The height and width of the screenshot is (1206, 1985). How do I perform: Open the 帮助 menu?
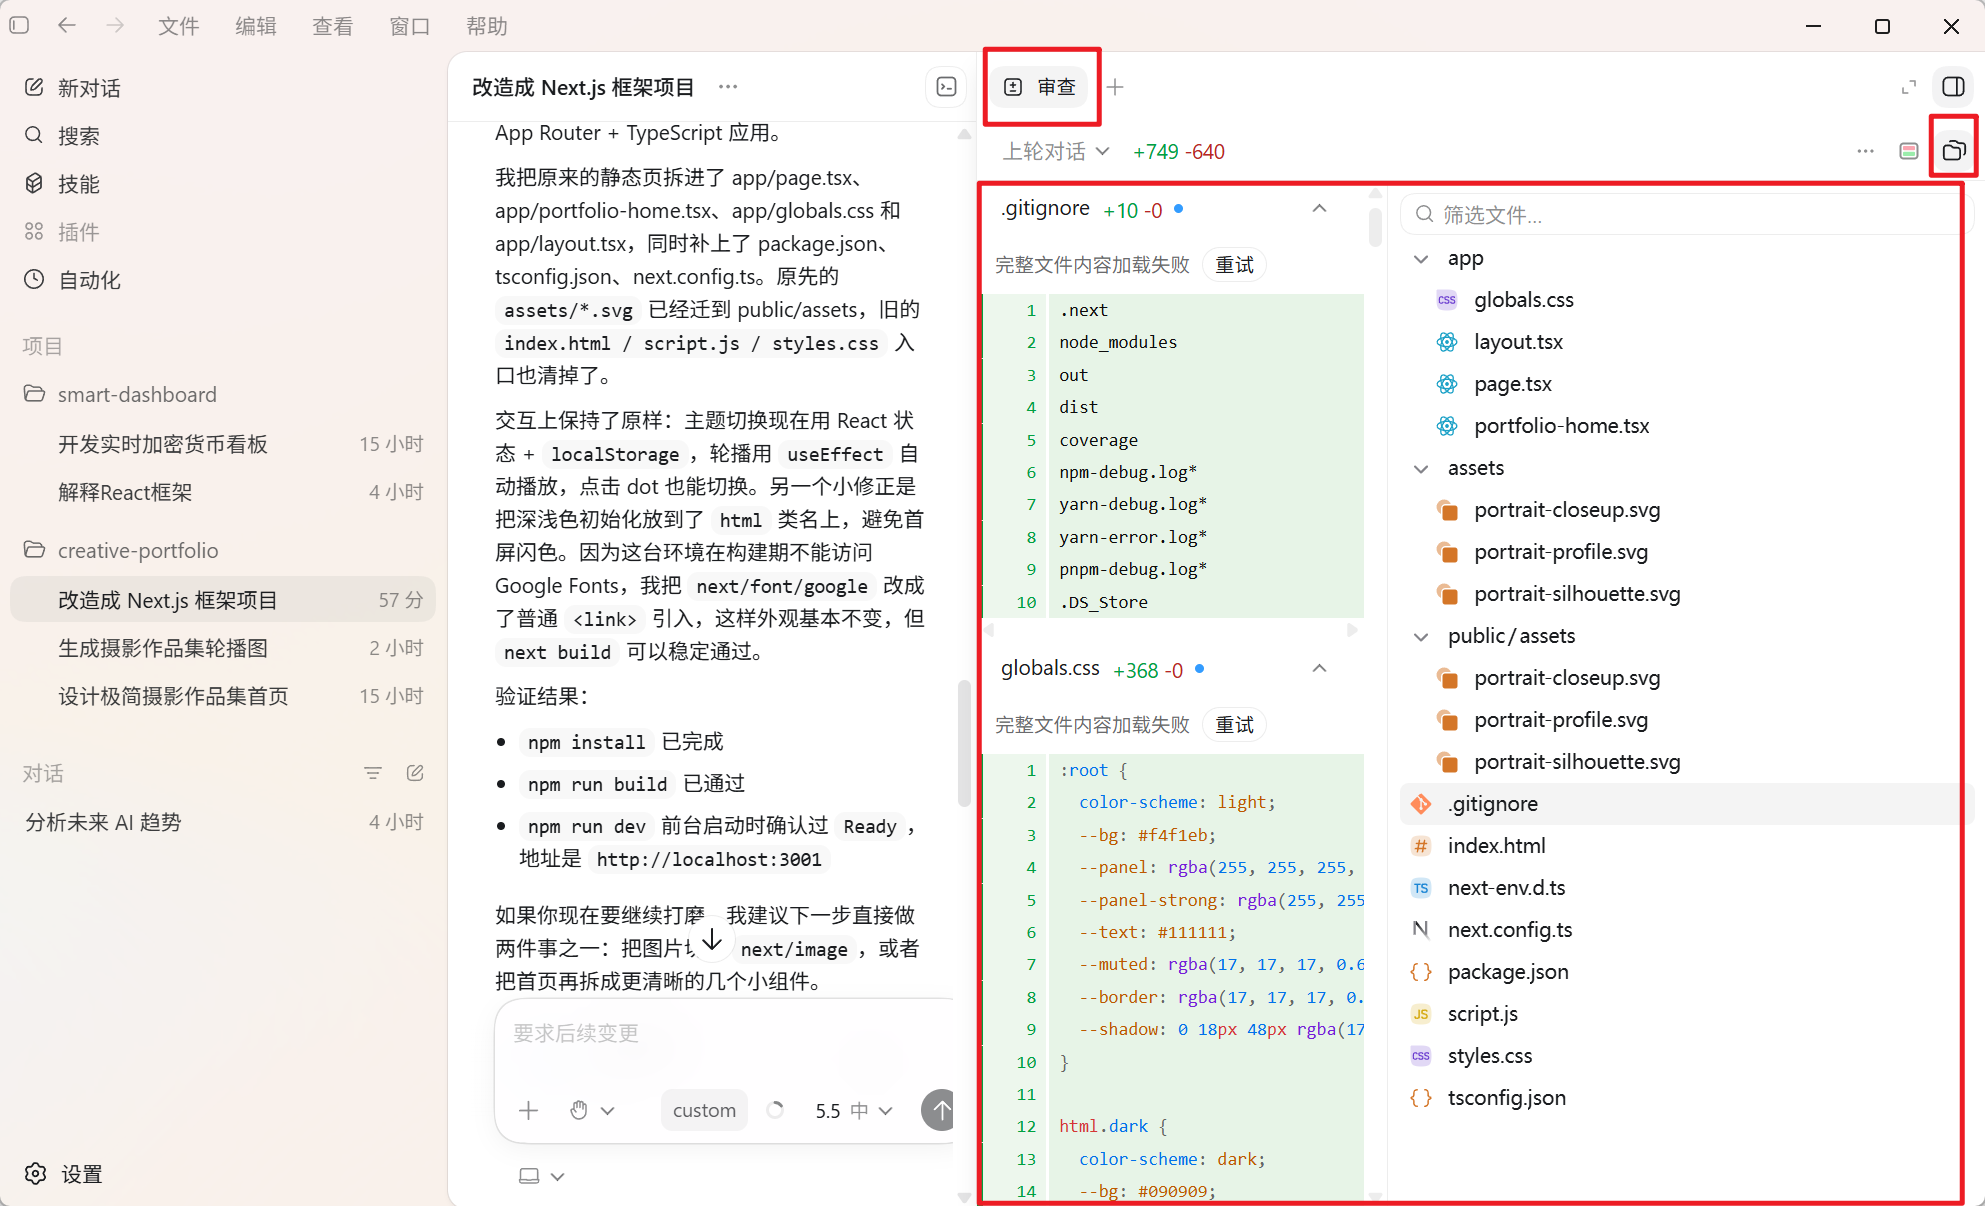486,26
